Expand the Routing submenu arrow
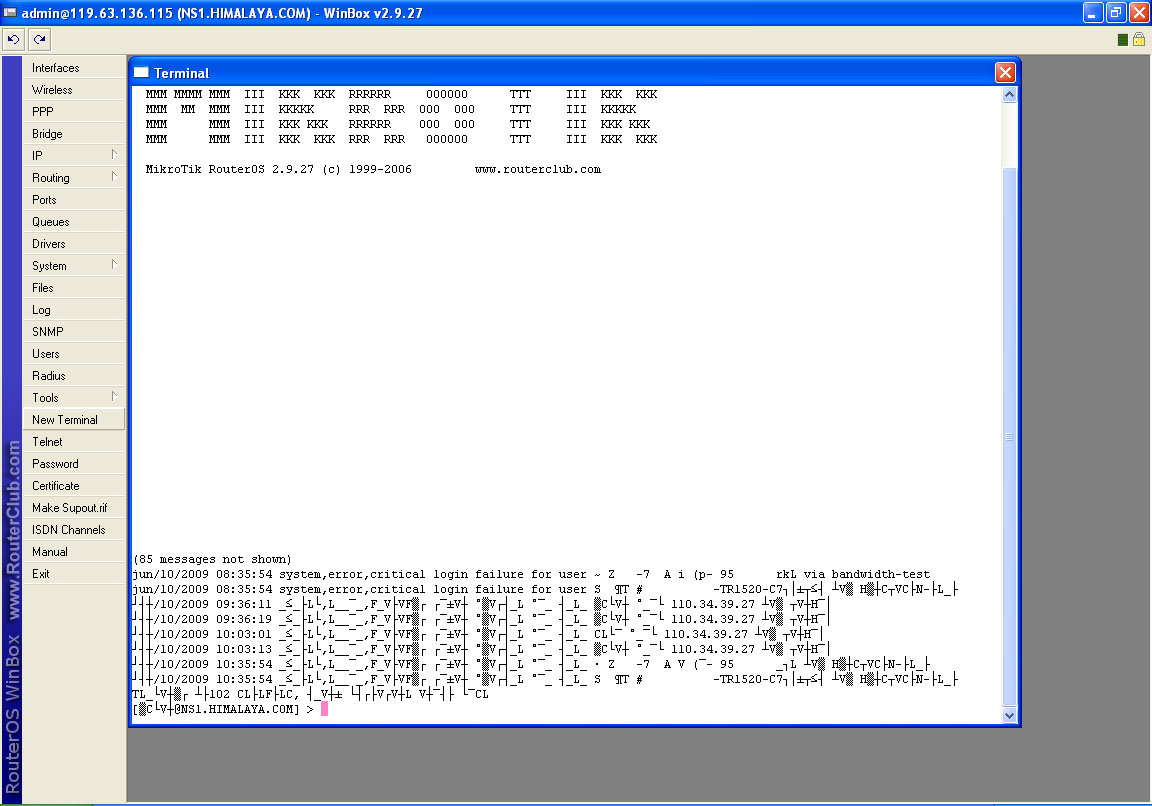1152x806 pixels. [x=114, y=176]
